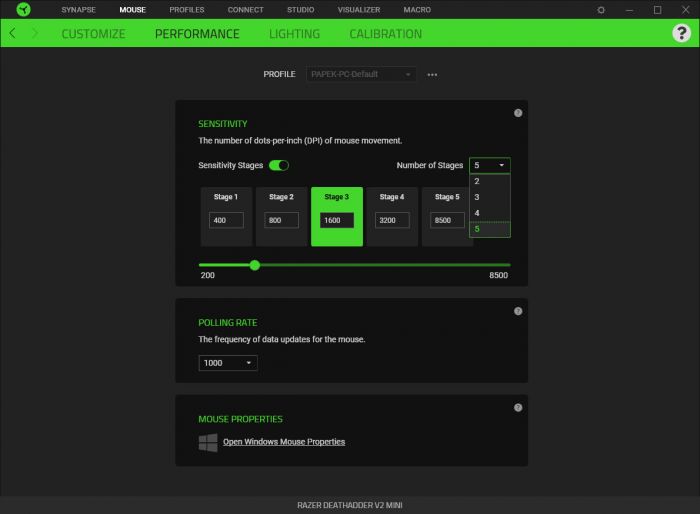The height and width of the screenshot is (514, 700).
Task: Go back with the left arrow
Action: click(12, 33)
